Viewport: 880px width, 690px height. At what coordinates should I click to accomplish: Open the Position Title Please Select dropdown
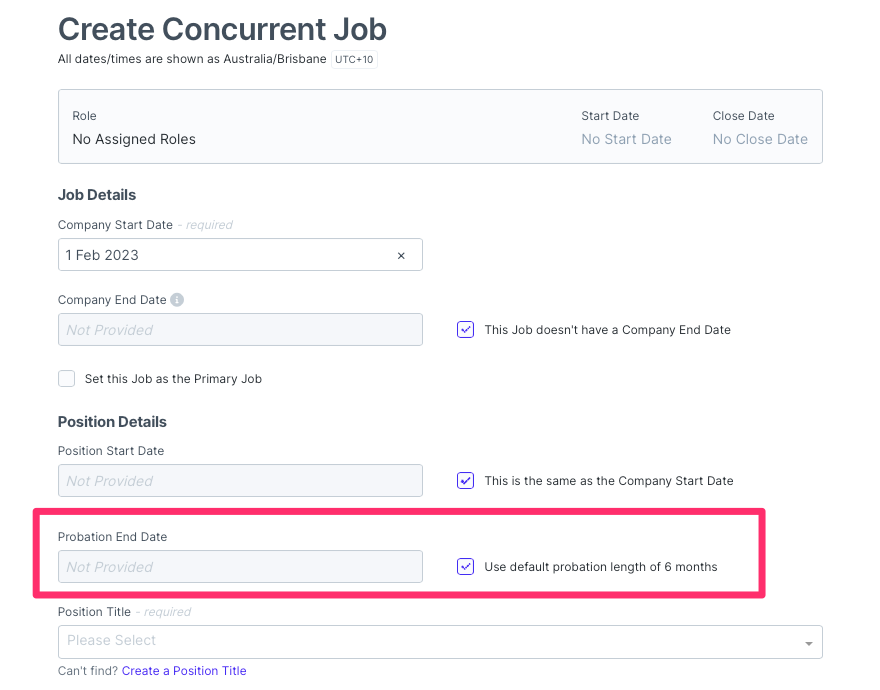430,641
